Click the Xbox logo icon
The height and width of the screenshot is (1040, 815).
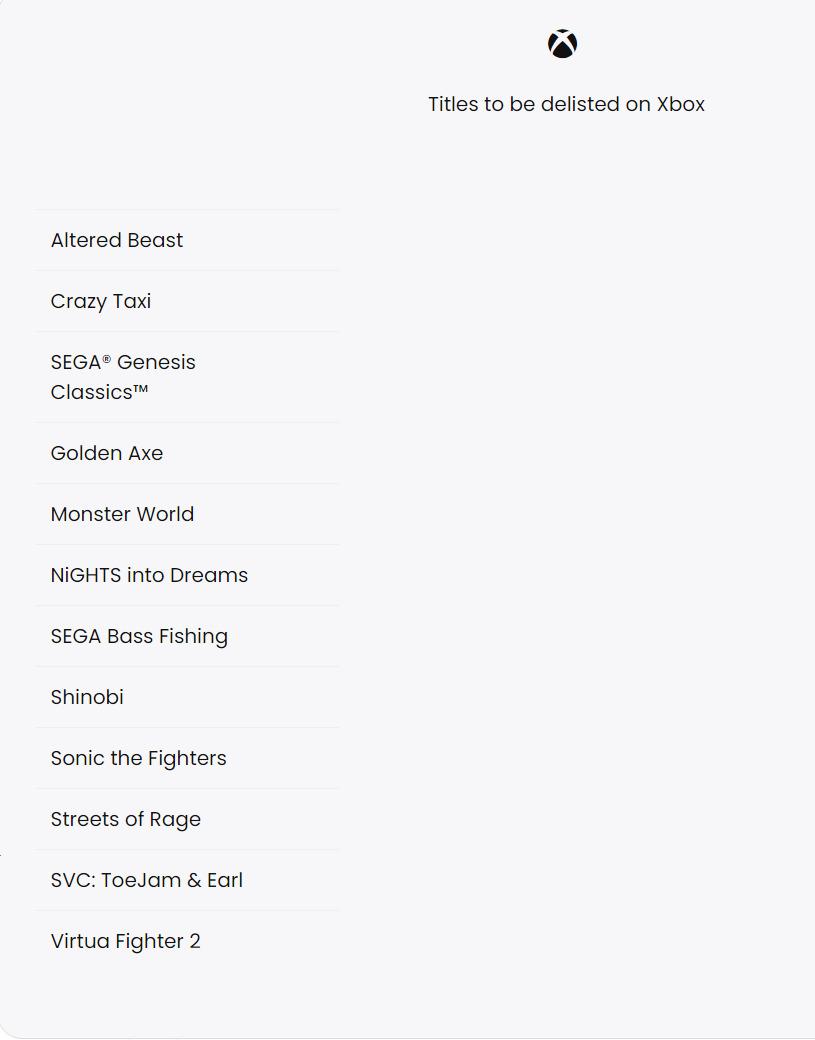pos(562,44)
